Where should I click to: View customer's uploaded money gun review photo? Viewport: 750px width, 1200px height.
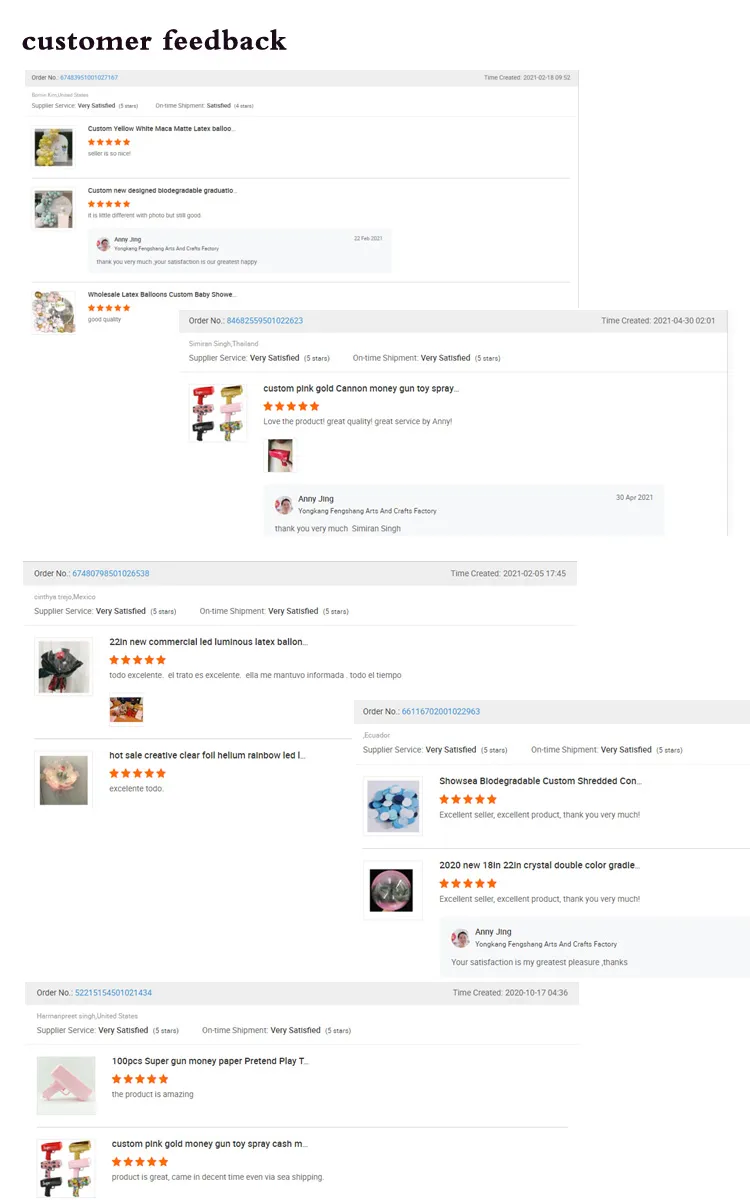[279, 456]
